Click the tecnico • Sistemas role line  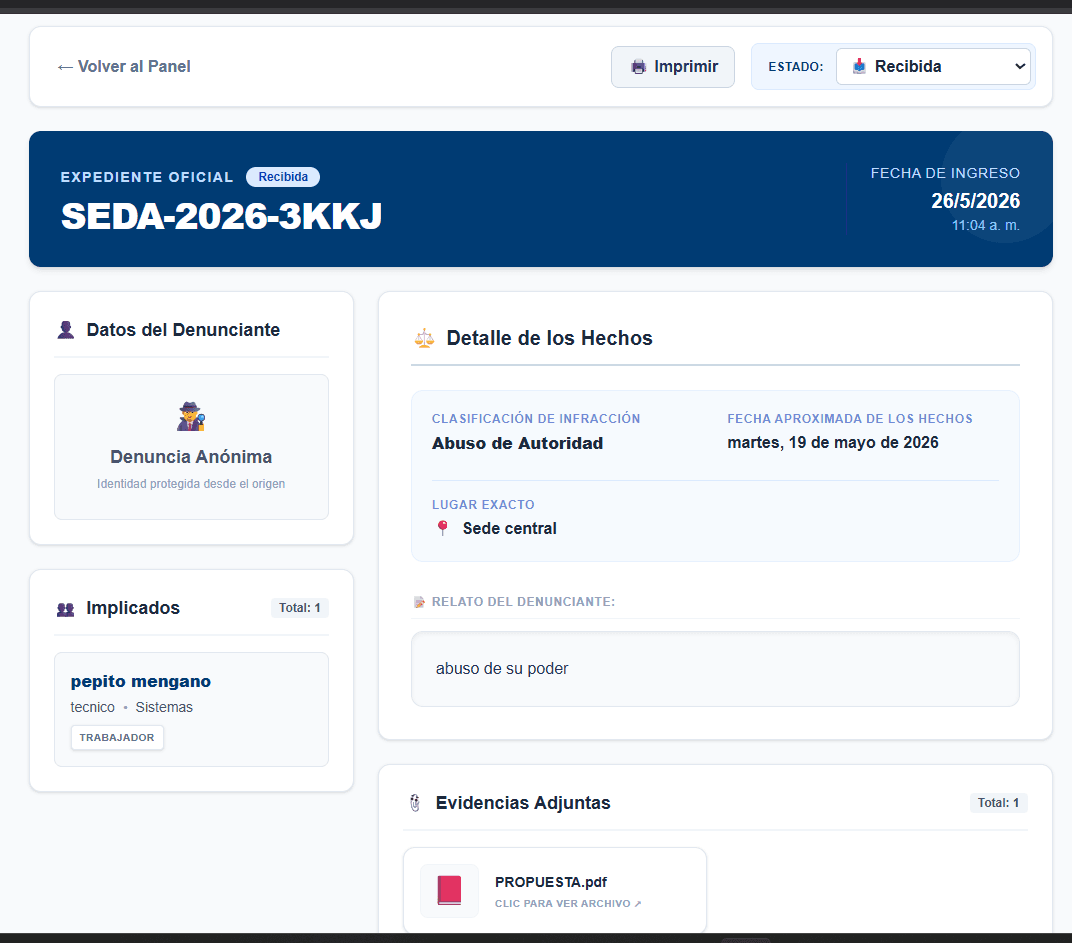point(131,707)
